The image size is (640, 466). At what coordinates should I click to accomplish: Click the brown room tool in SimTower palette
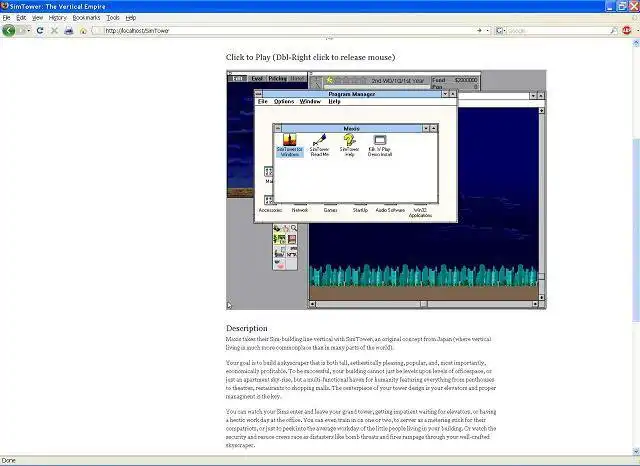(x=292, y=239)
